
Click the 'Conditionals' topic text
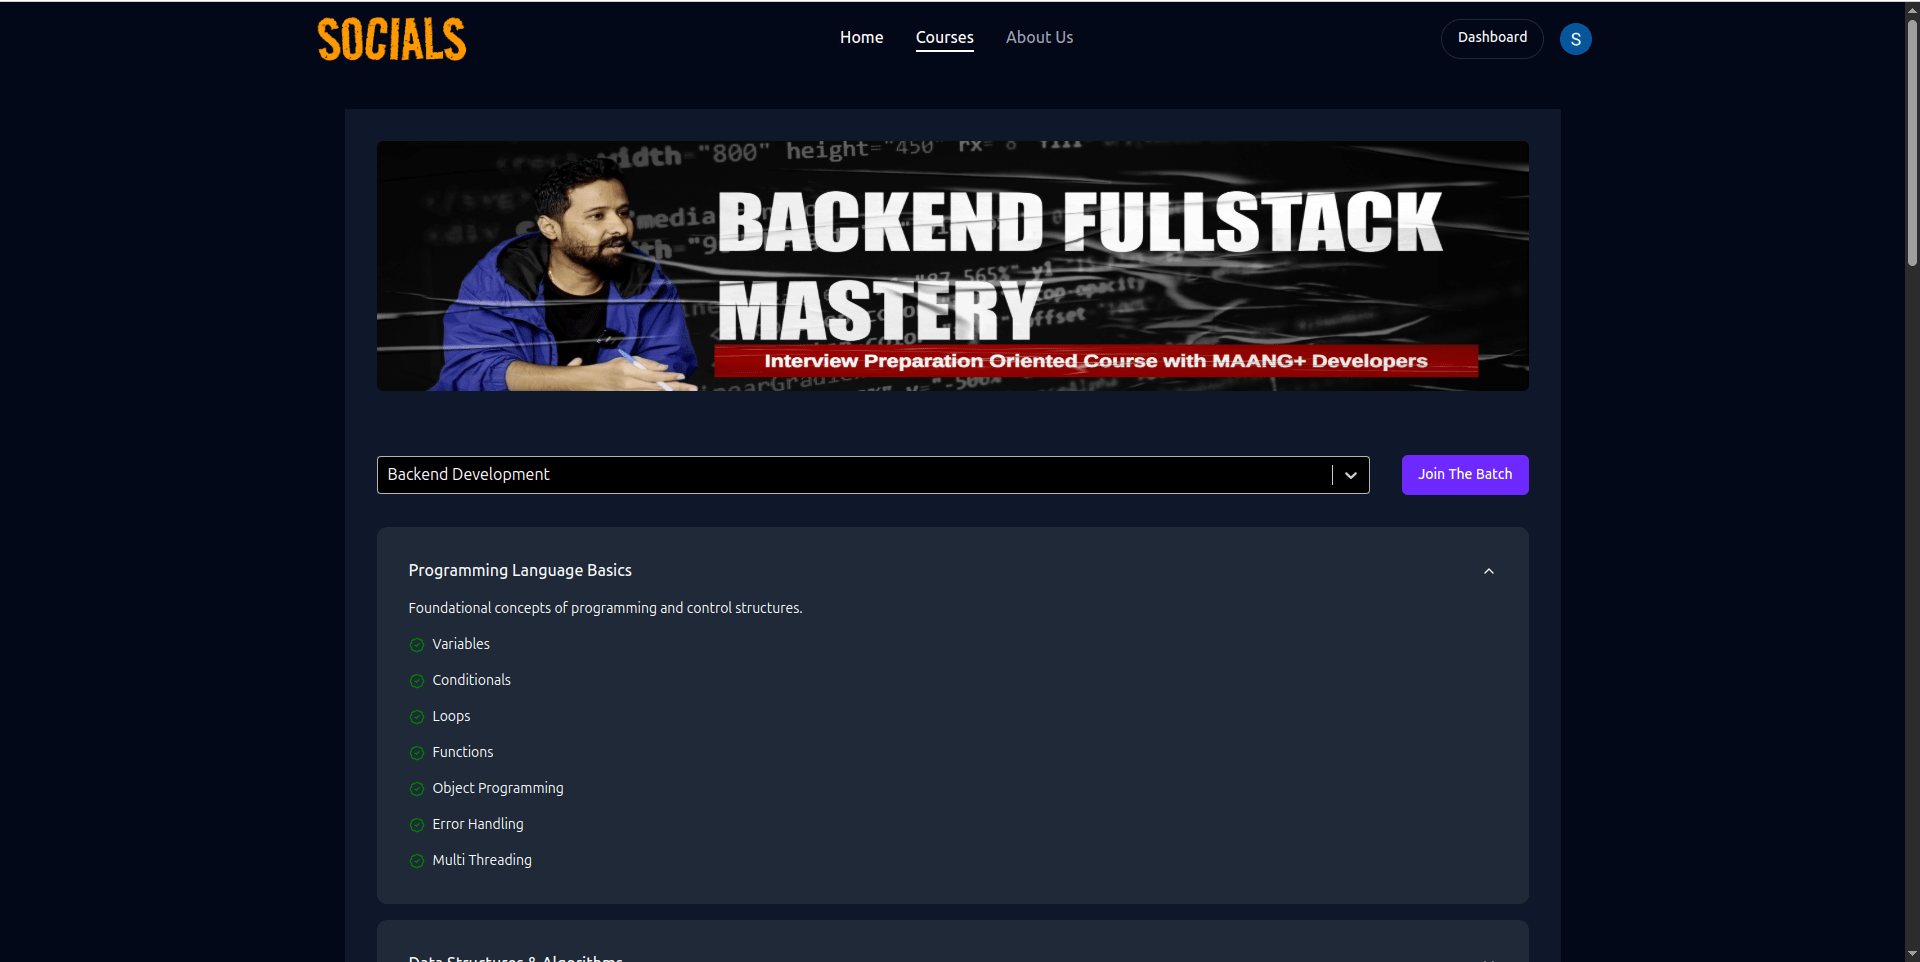[x=471, y=680]
